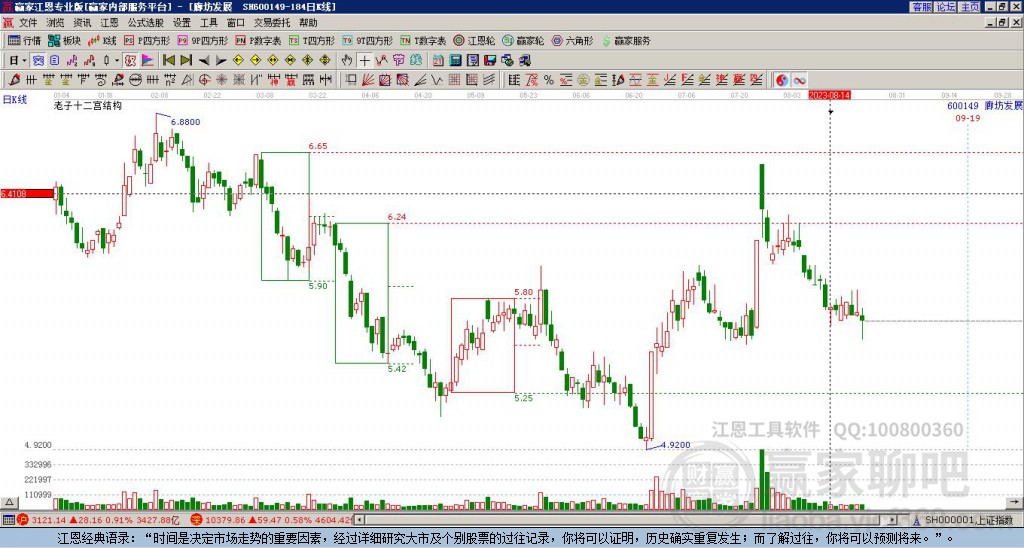Screen dimensions: 1024x548
Task: Open the 资讯 menu
Action: 82,23
